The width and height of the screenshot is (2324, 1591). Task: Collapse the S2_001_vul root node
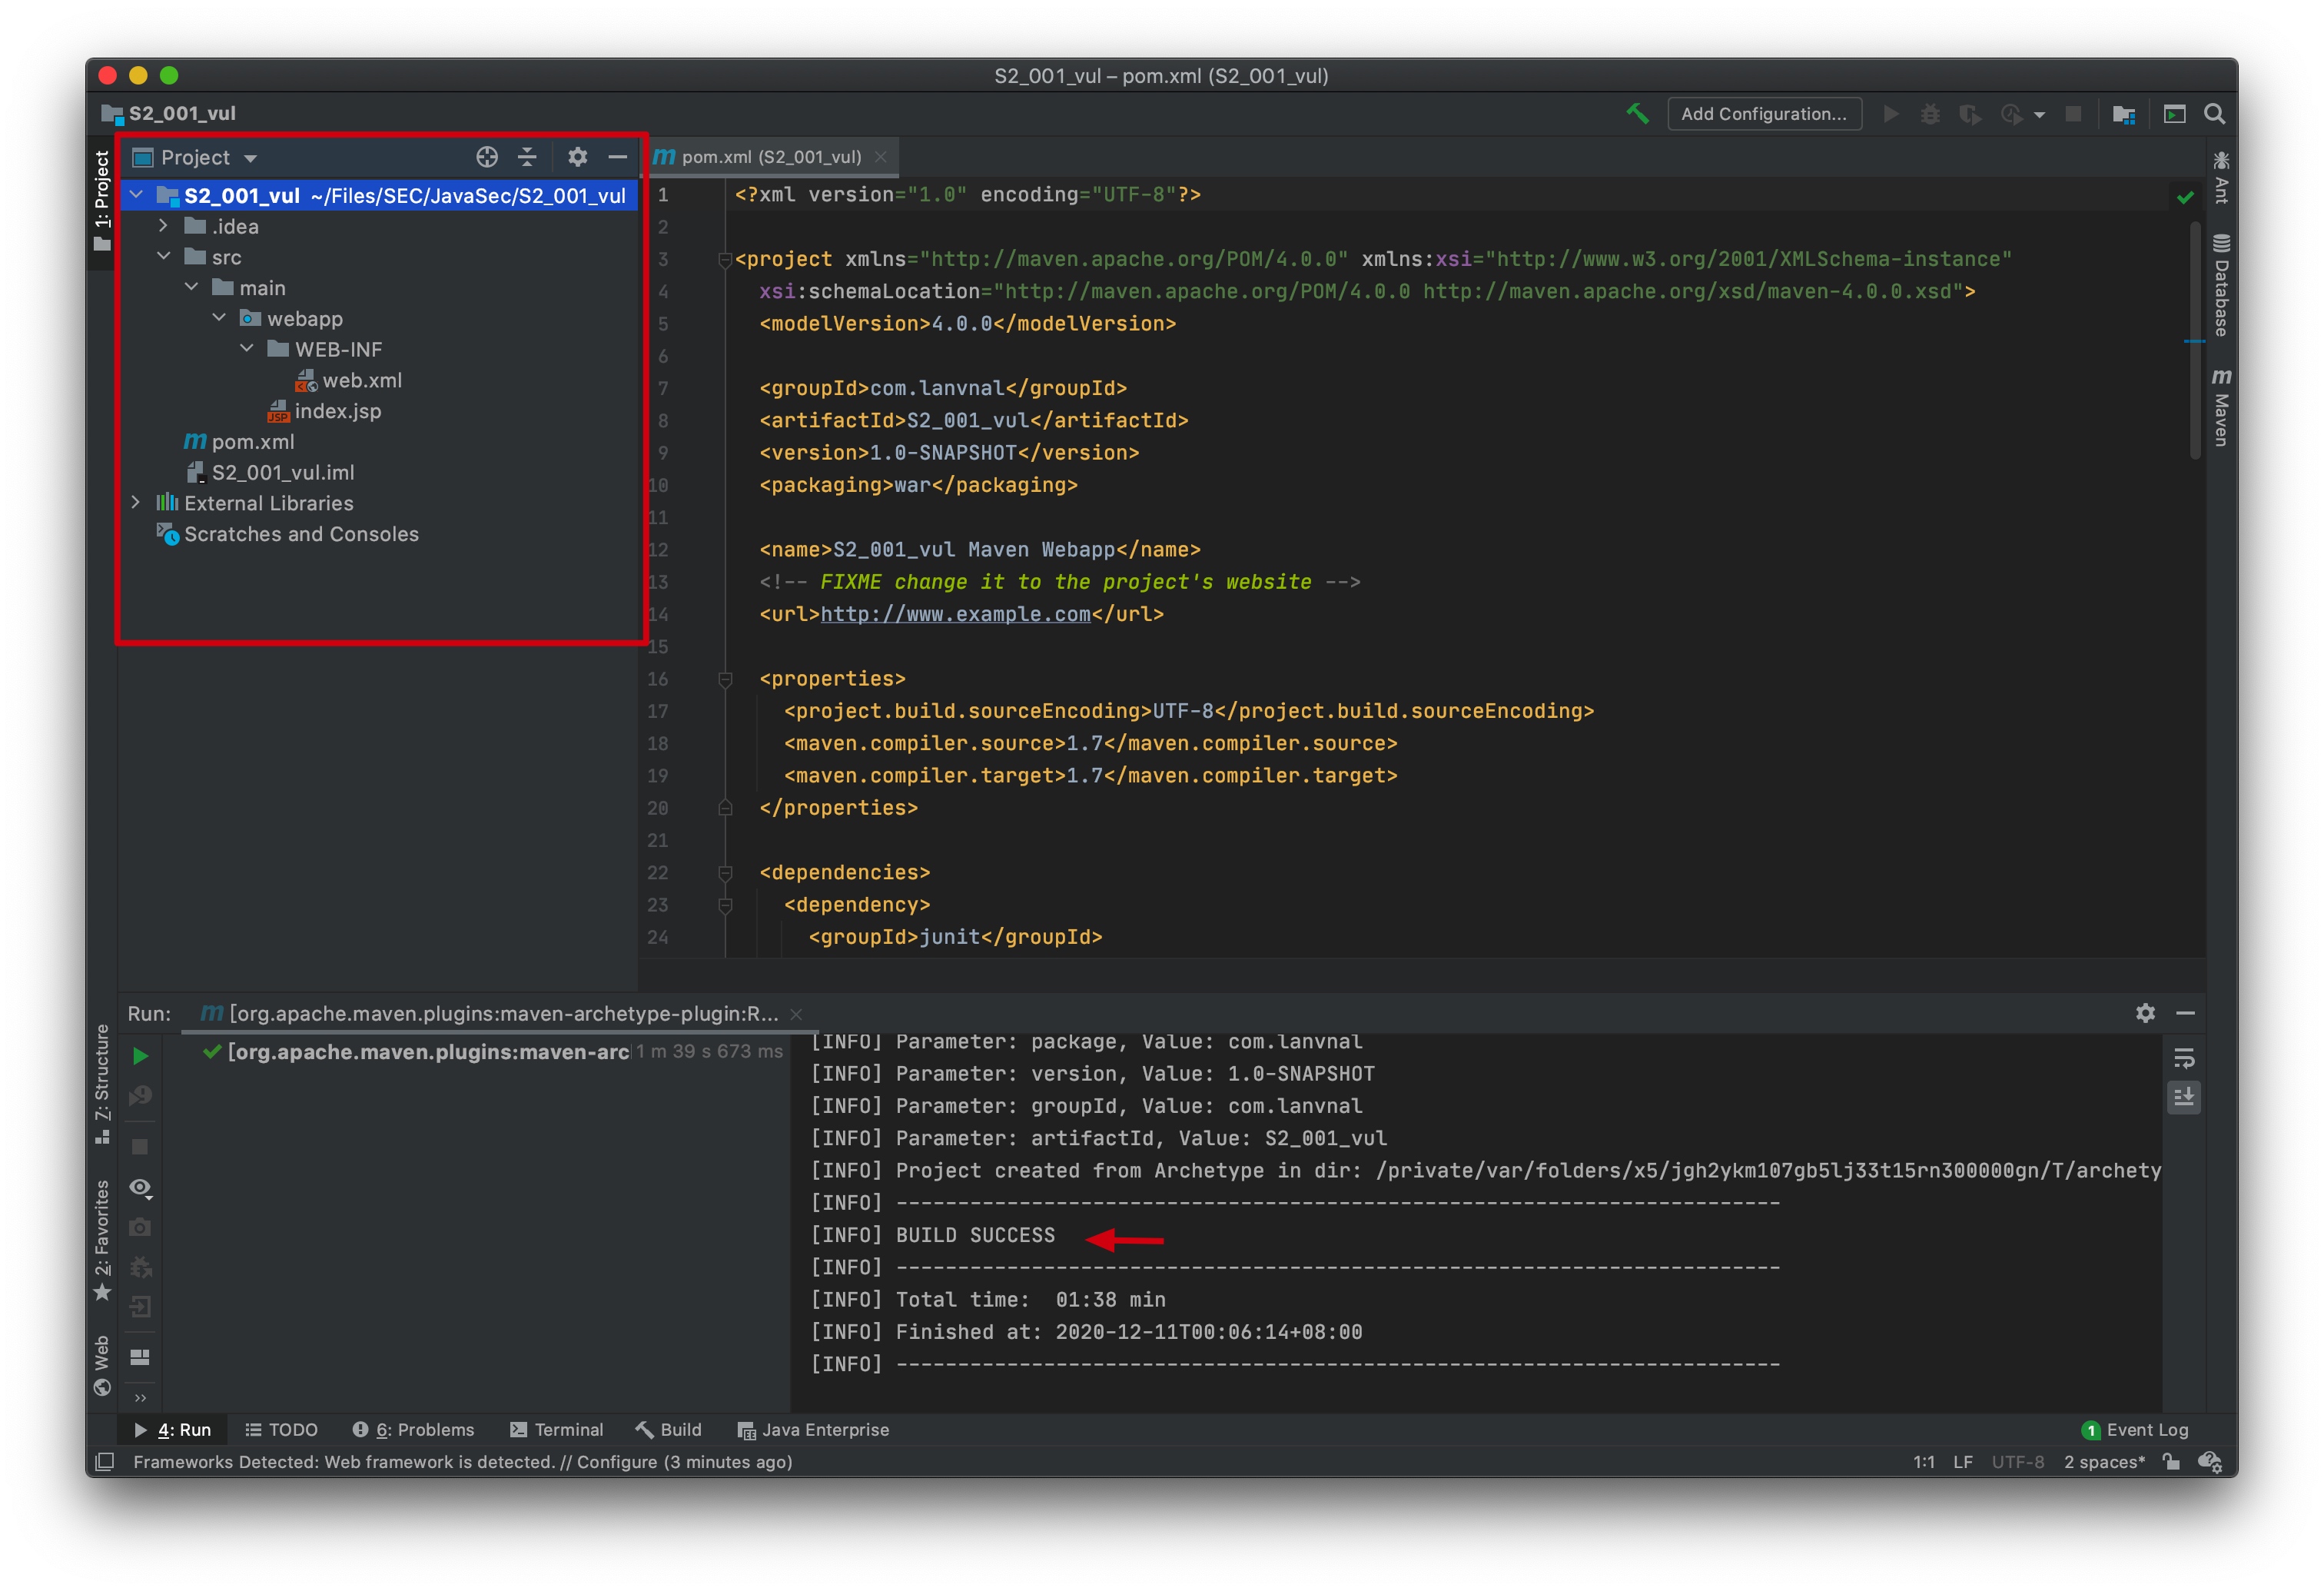tap(137, 195)
